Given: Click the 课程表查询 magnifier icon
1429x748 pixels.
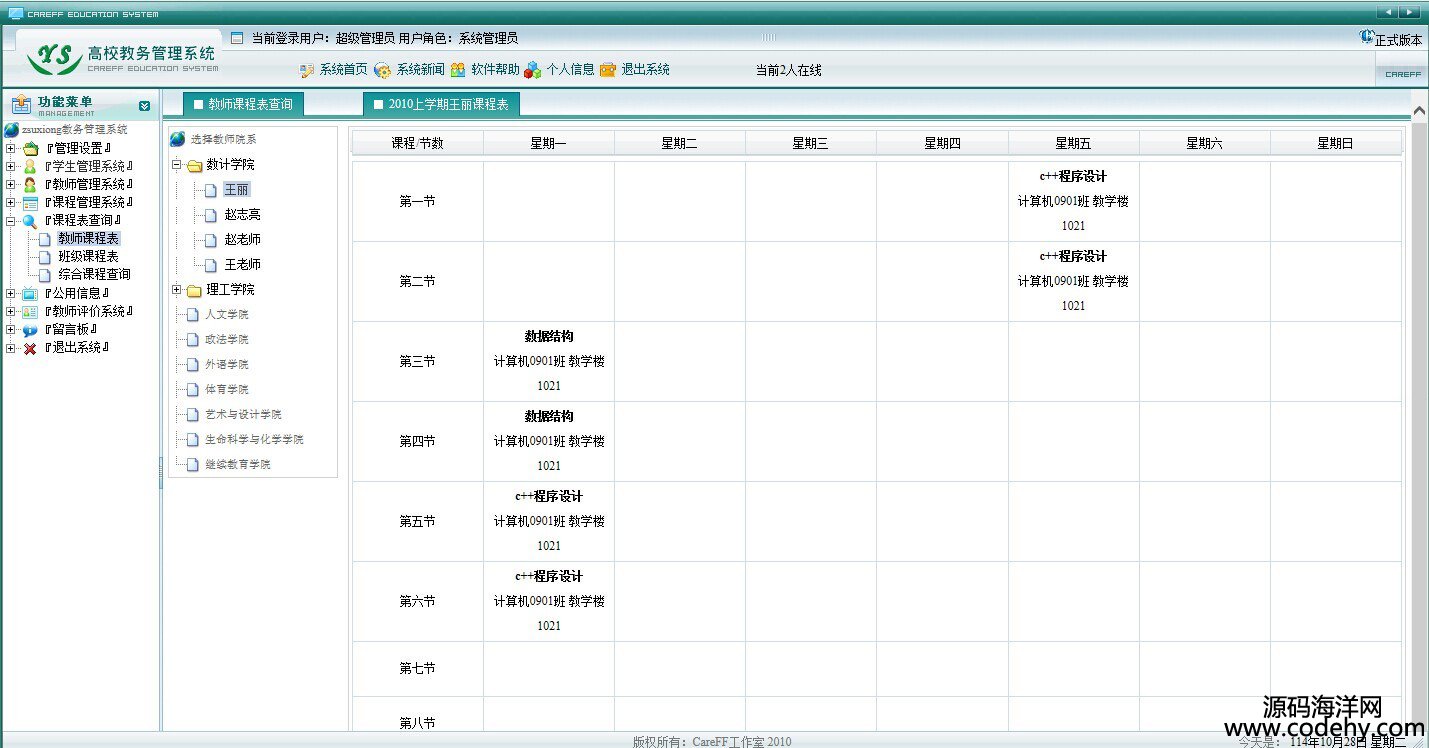Looking at the screenshot, I should [x=30, y=221].
